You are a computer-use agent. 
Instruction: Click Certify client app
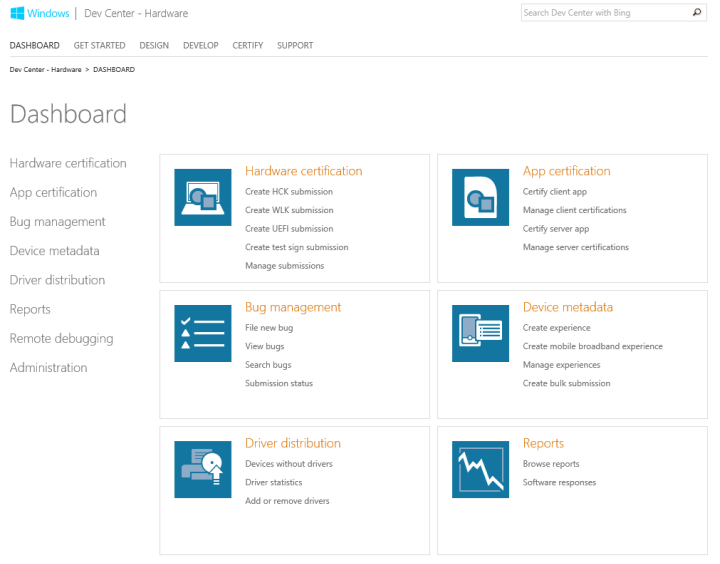coord(555,192)
